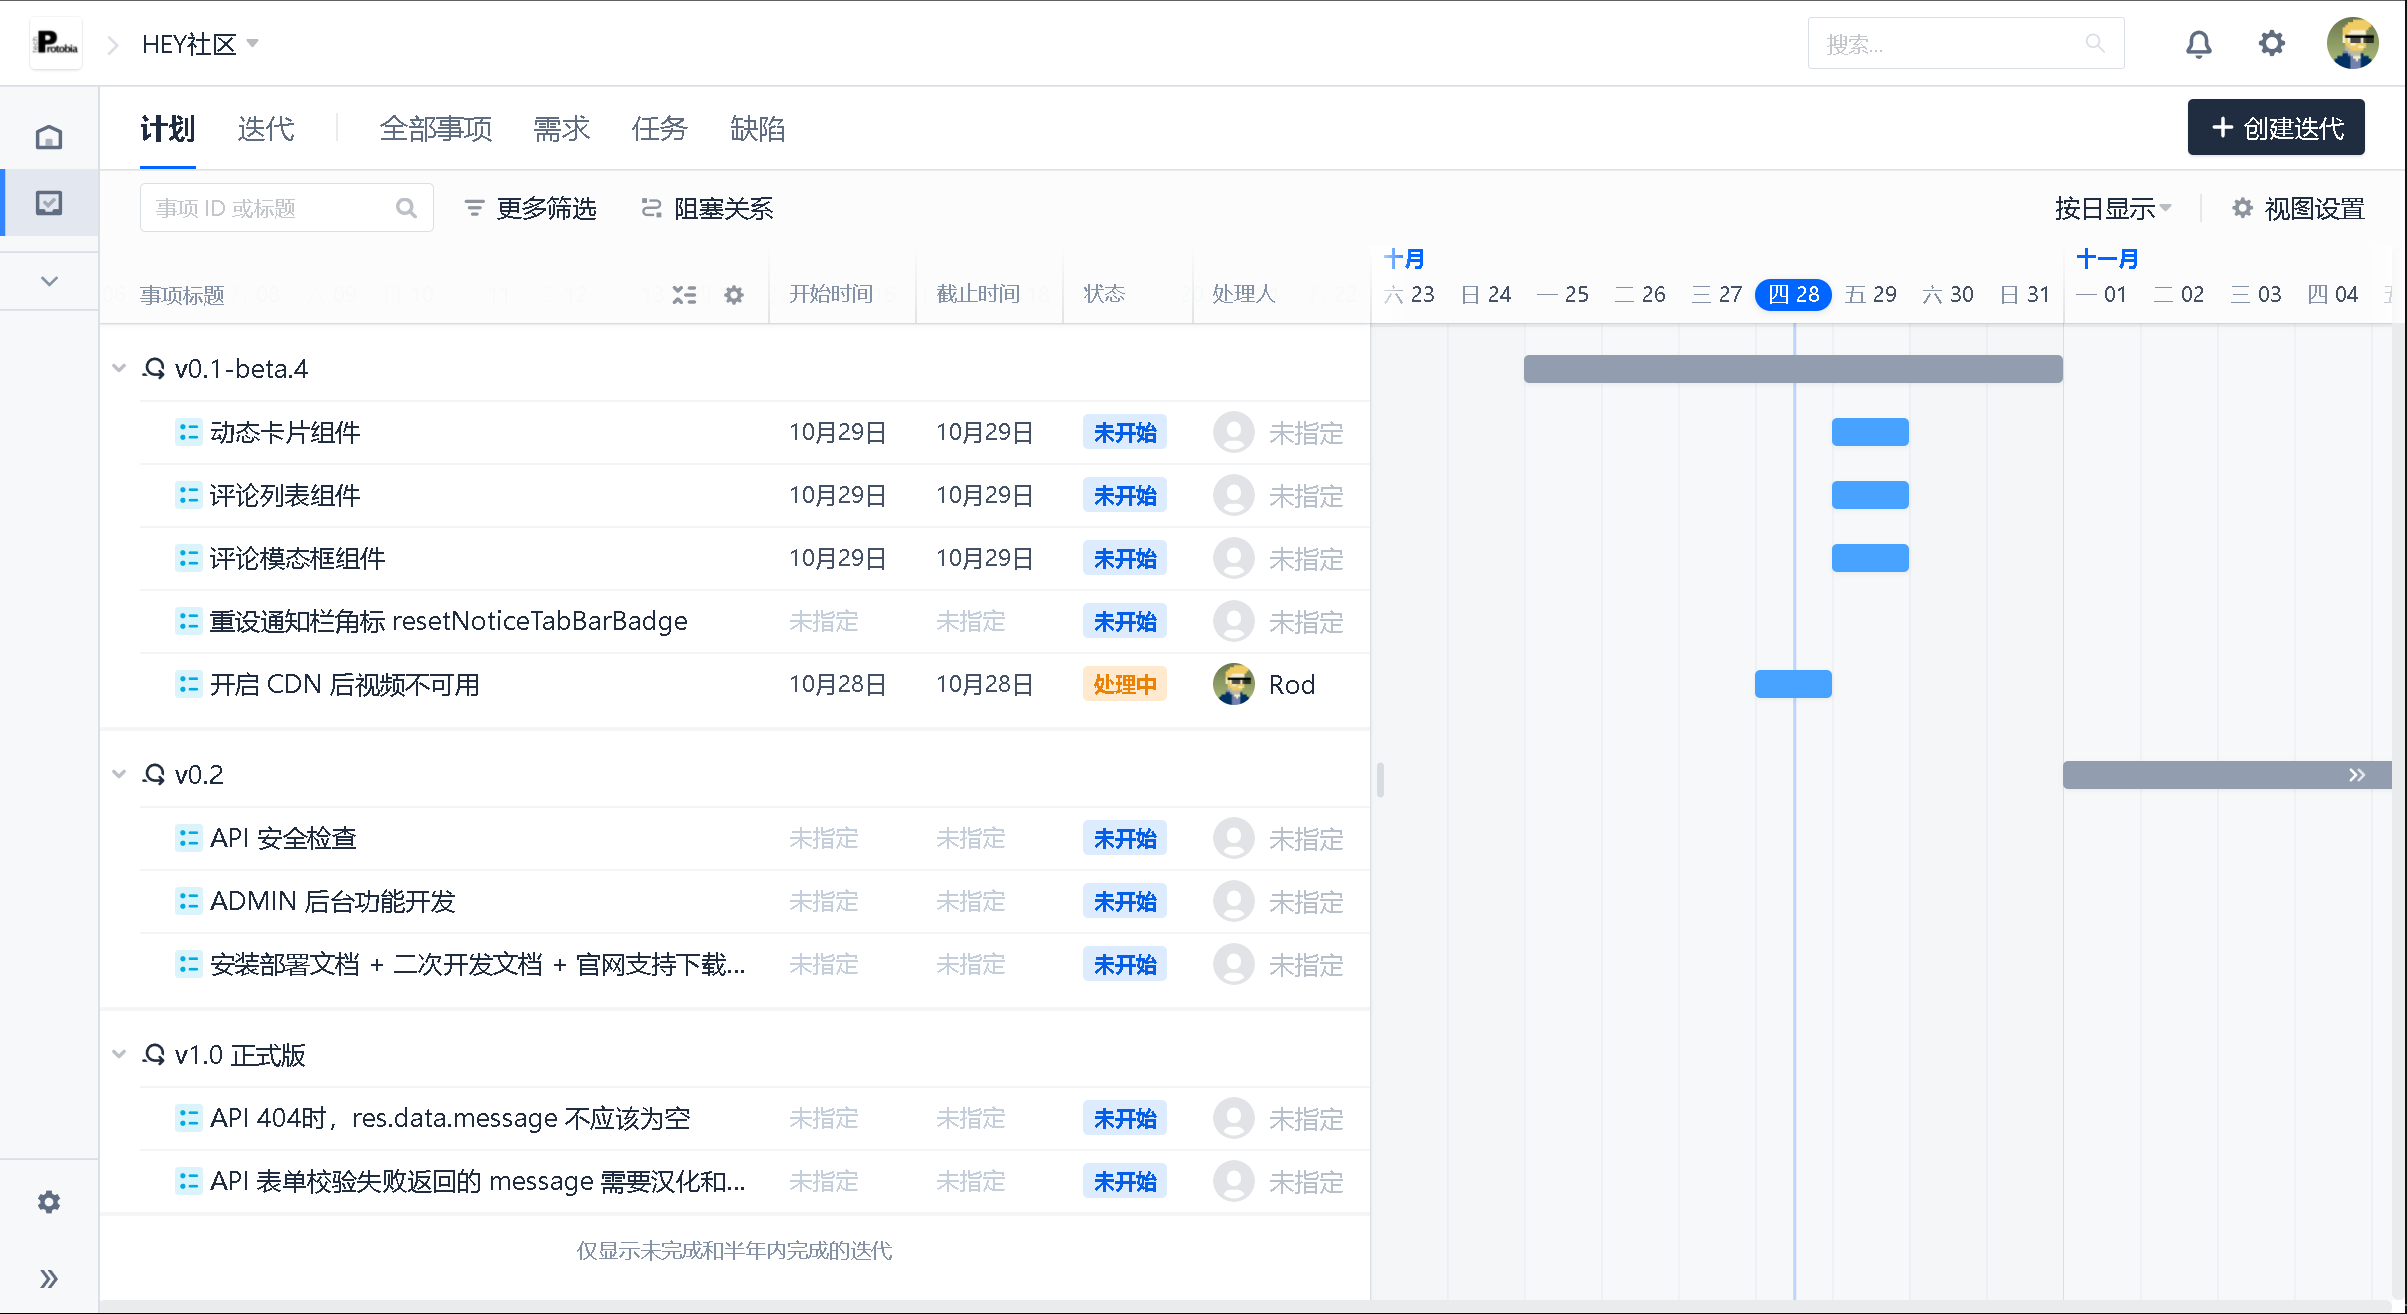
Task: Open the 按日显示 display dropdown
Action: (2112, 208)
